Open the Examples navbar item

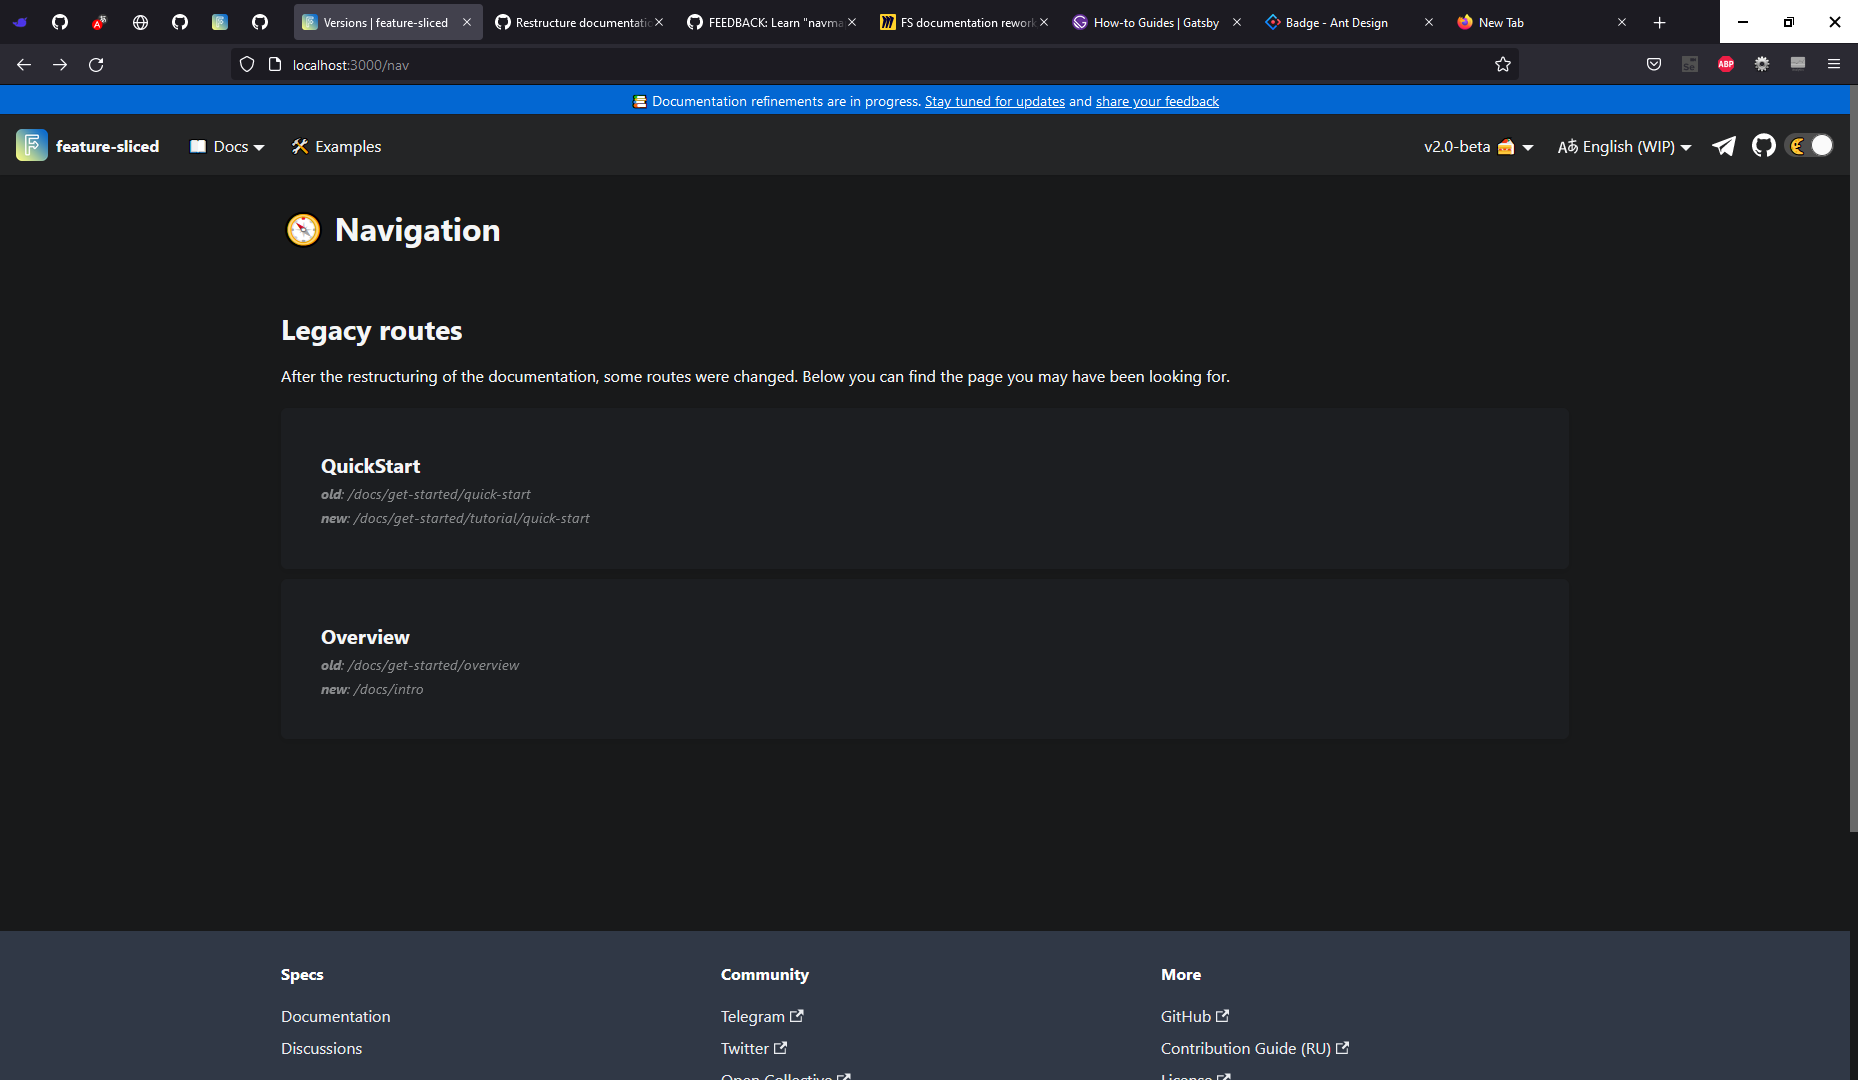(336, 147)
